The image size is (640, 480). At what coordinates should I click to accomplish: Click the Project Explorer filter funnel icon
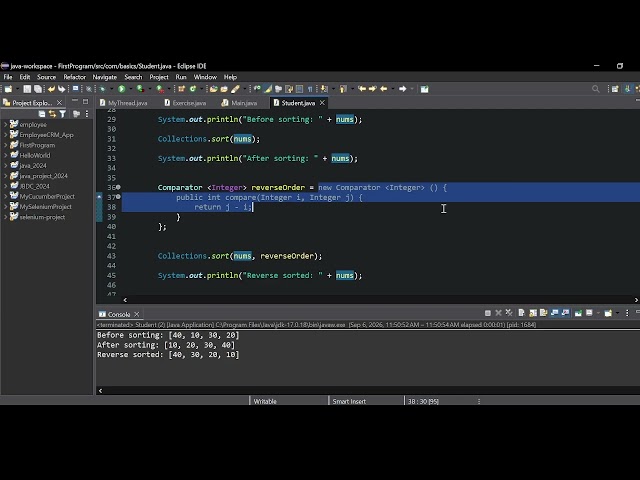(x=62, y=114)
